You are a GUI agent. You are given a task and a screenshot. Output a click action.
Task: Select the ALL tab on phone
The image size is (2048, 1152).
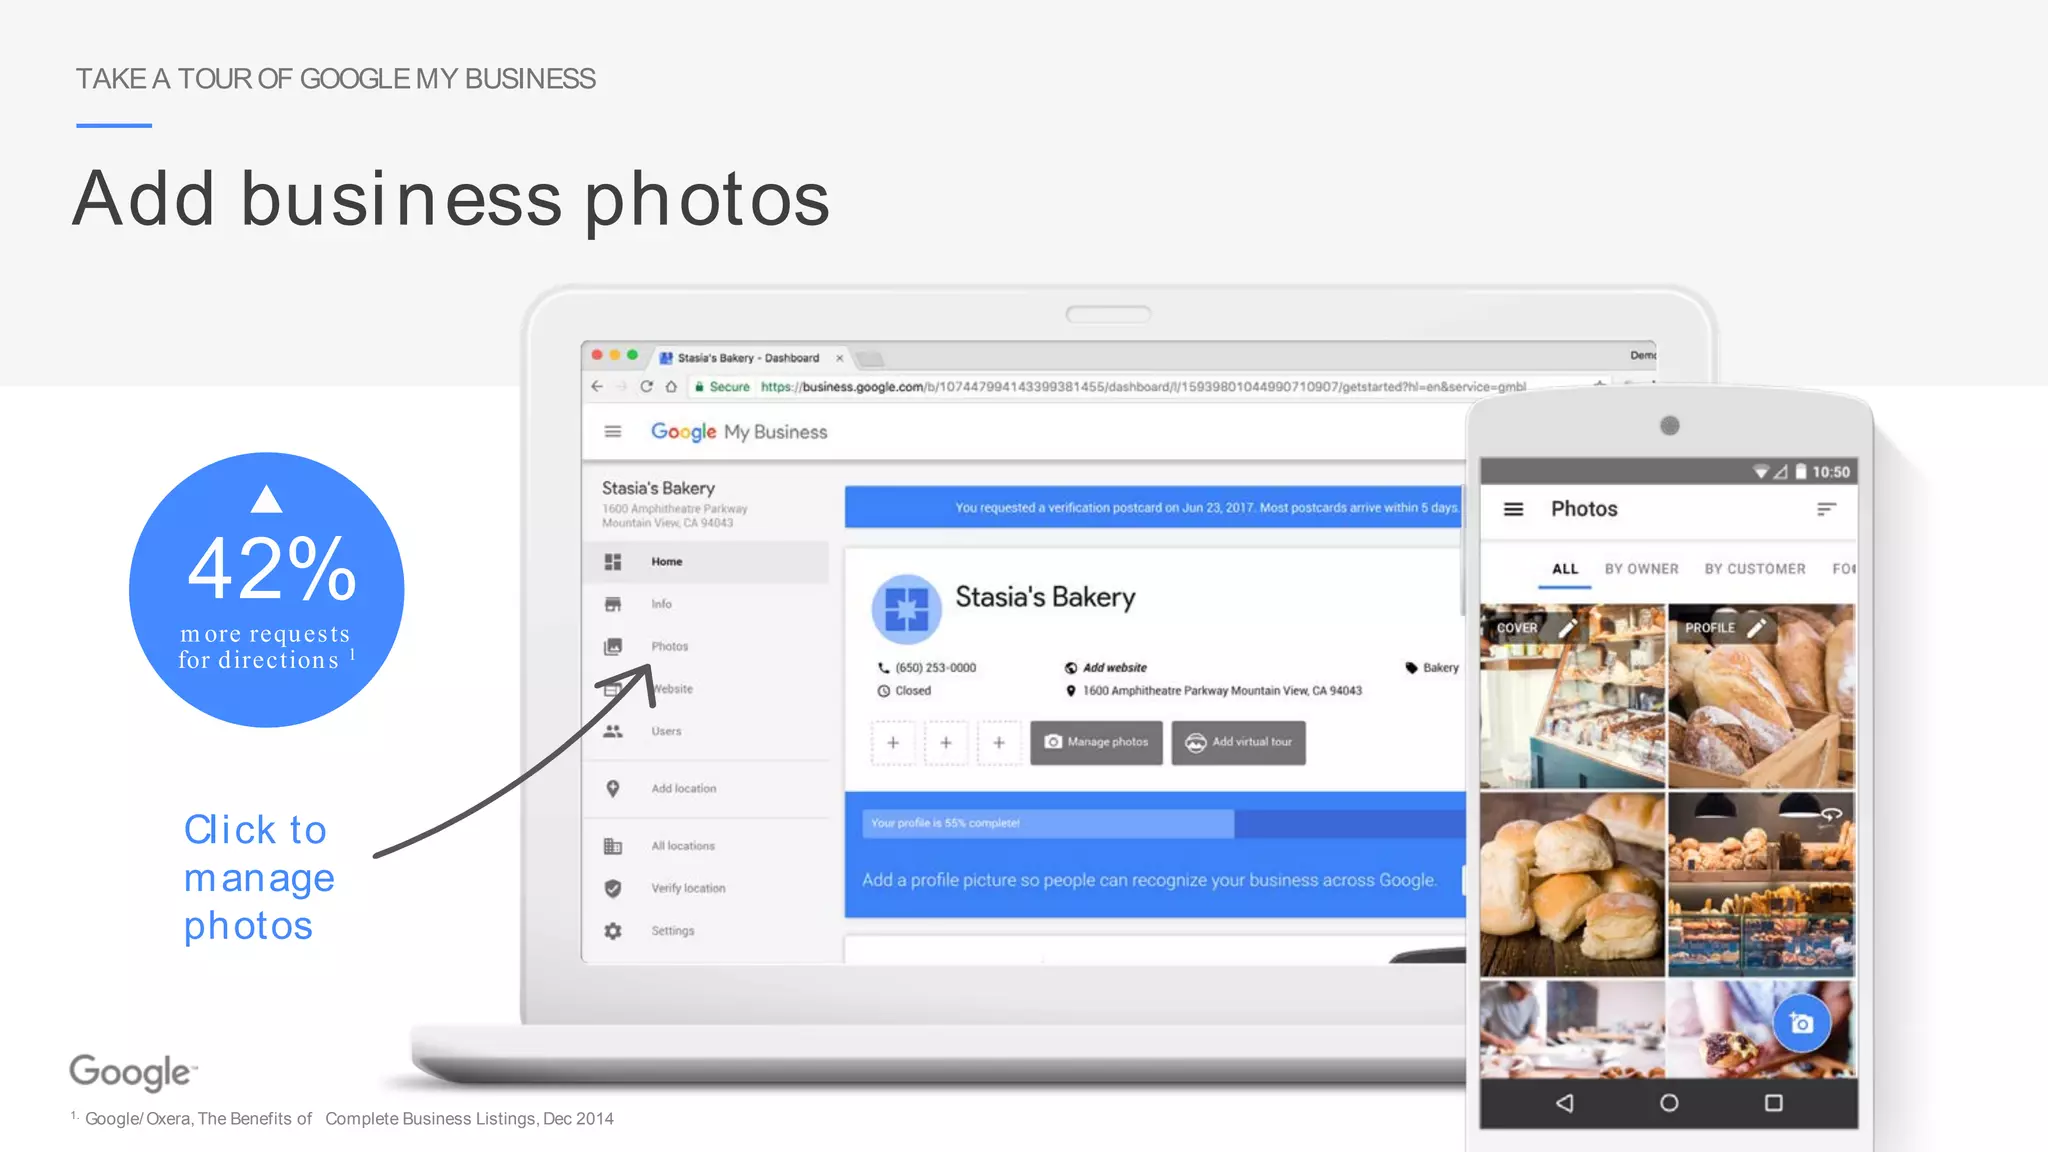coord(1565,569)
